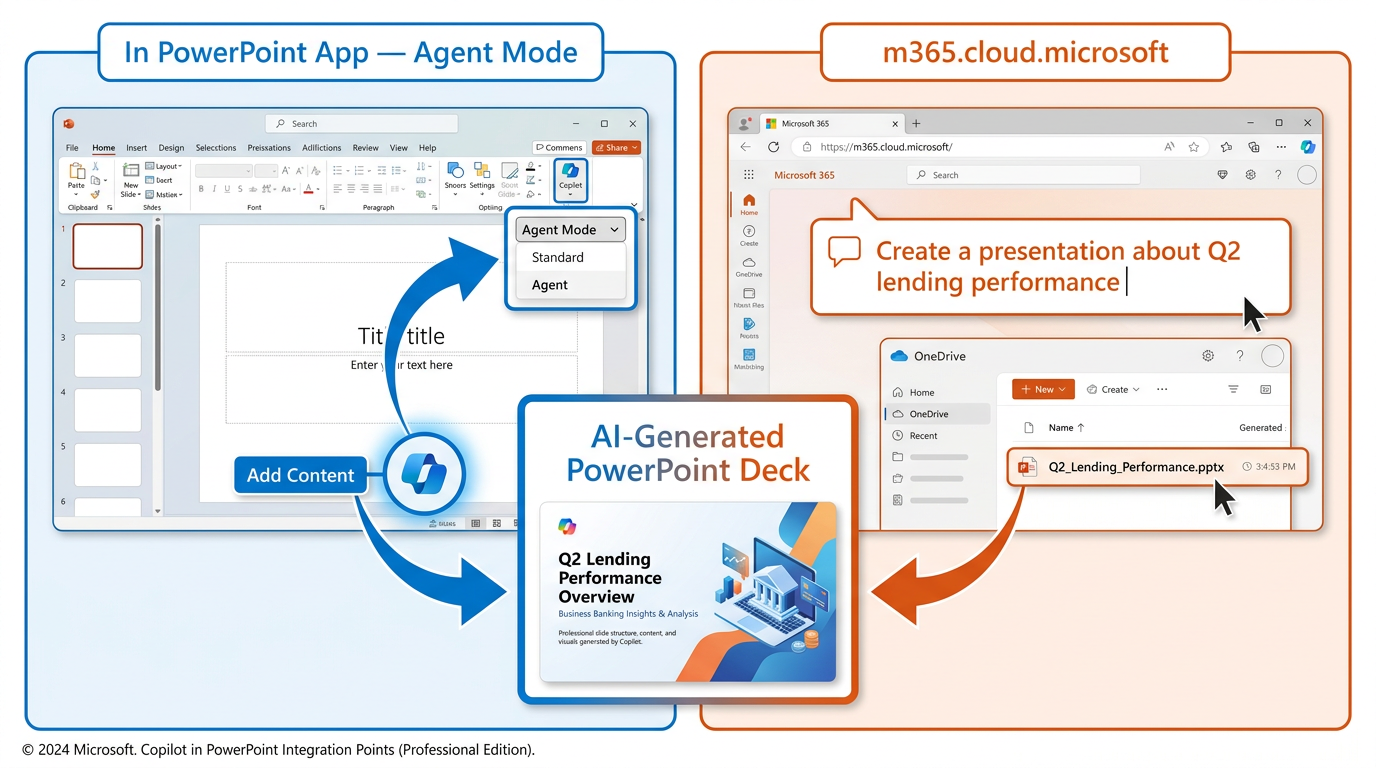Select Agent in the mode menu
The width and height of the screenshot is (1376, 768).
[571, 285]
